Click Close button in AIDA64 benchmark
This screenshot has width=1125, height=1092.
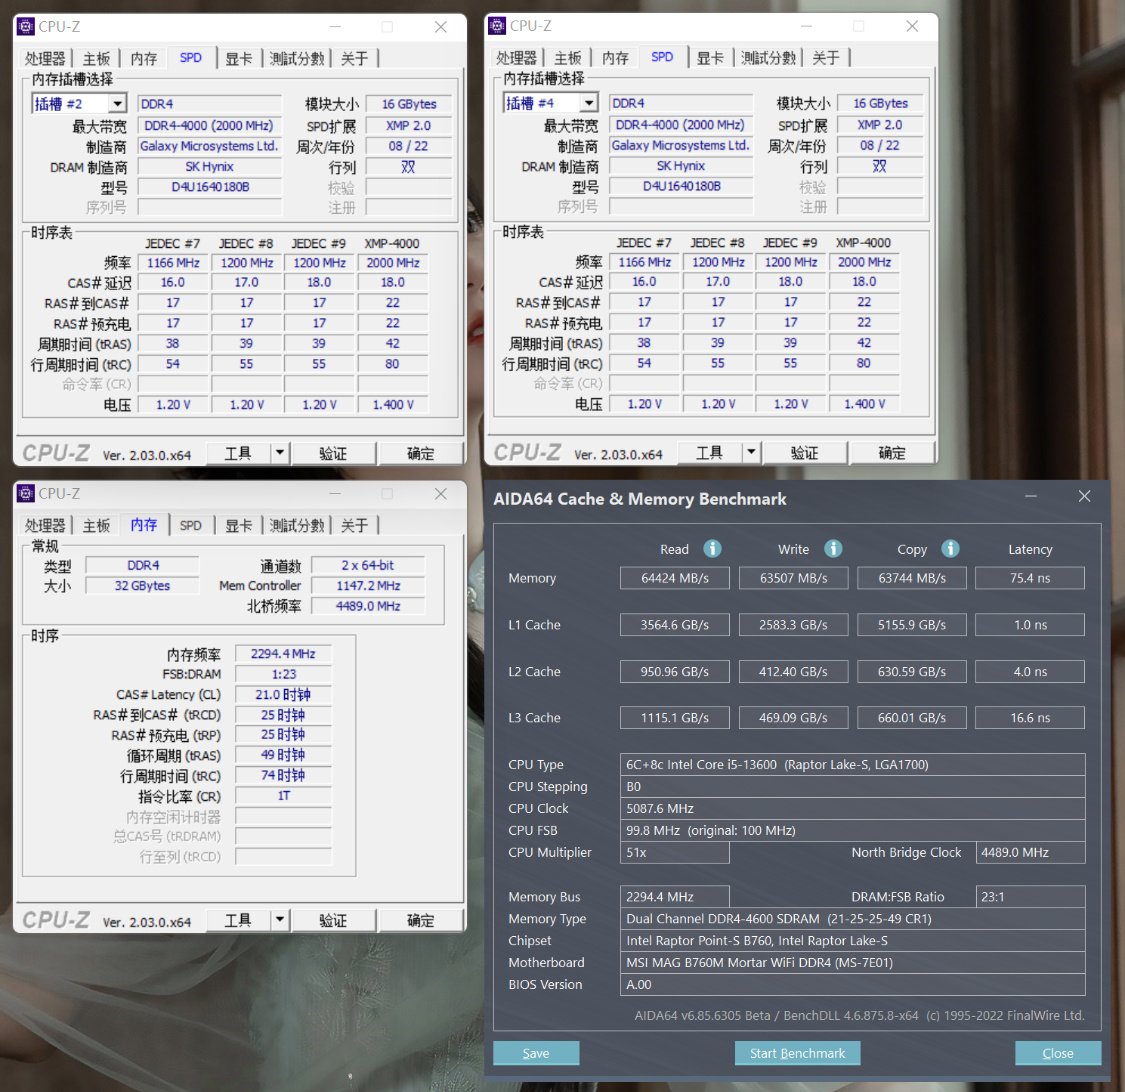click(x=1058, y=1053)
